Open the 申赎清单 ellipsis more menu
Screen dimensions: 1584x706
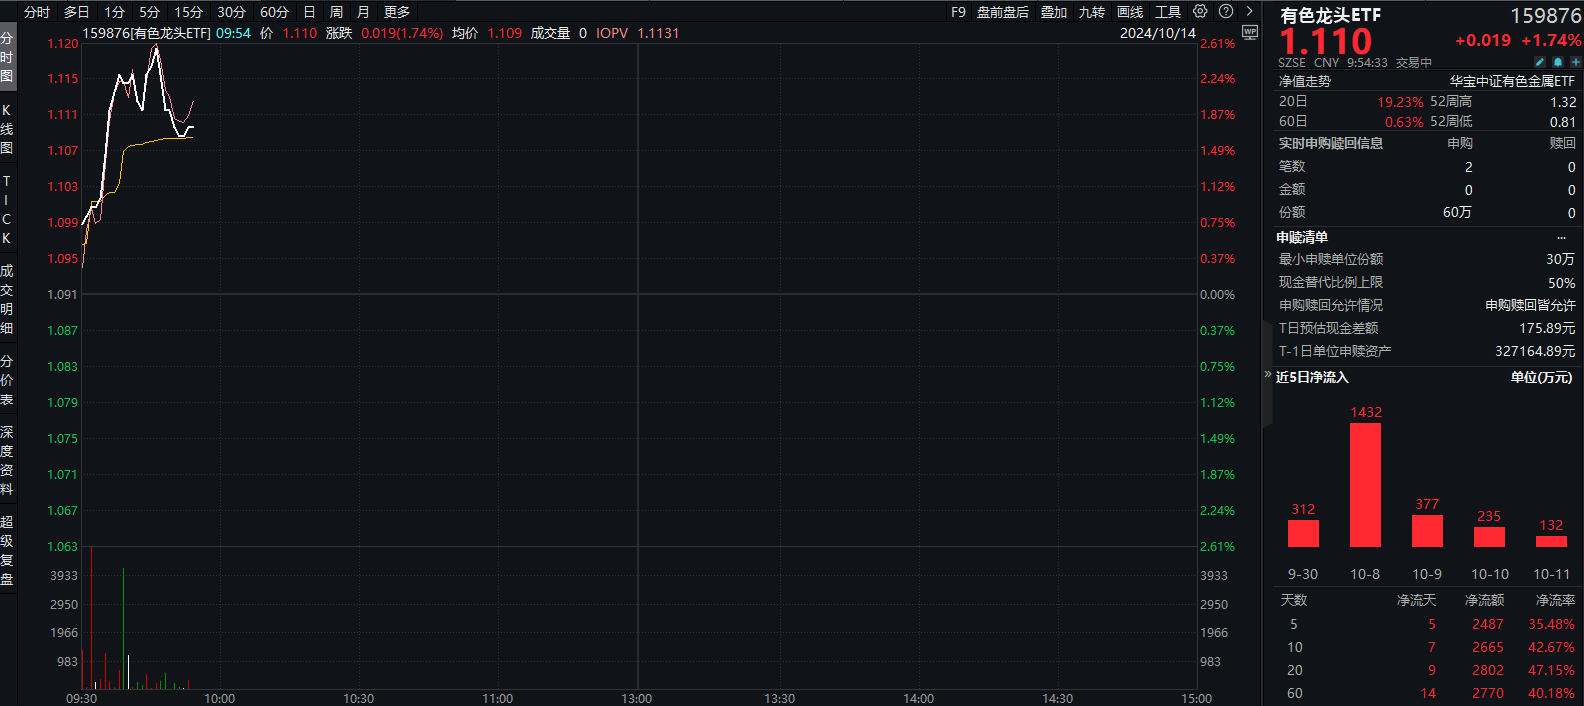click(1561, 237)
